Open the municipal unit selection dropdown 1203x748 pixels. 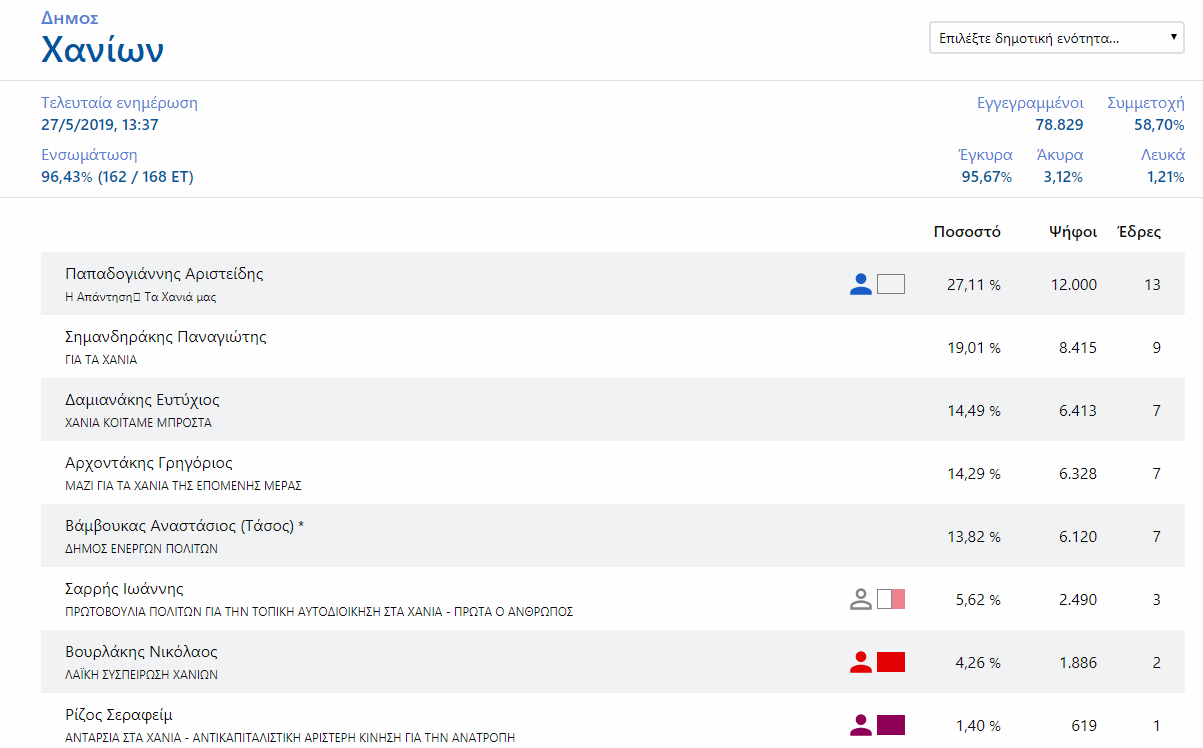point(1057,39)
